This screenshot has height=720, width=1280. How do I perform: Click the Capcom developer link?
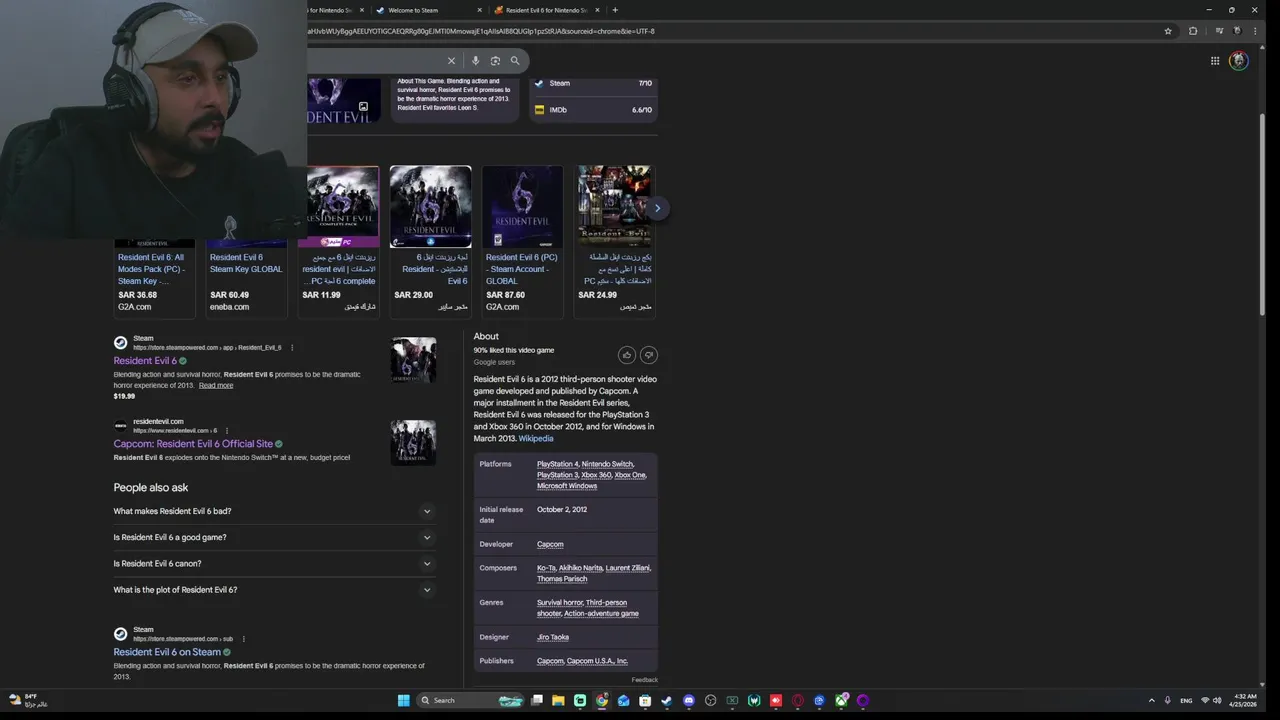click(x=550, y=545)
